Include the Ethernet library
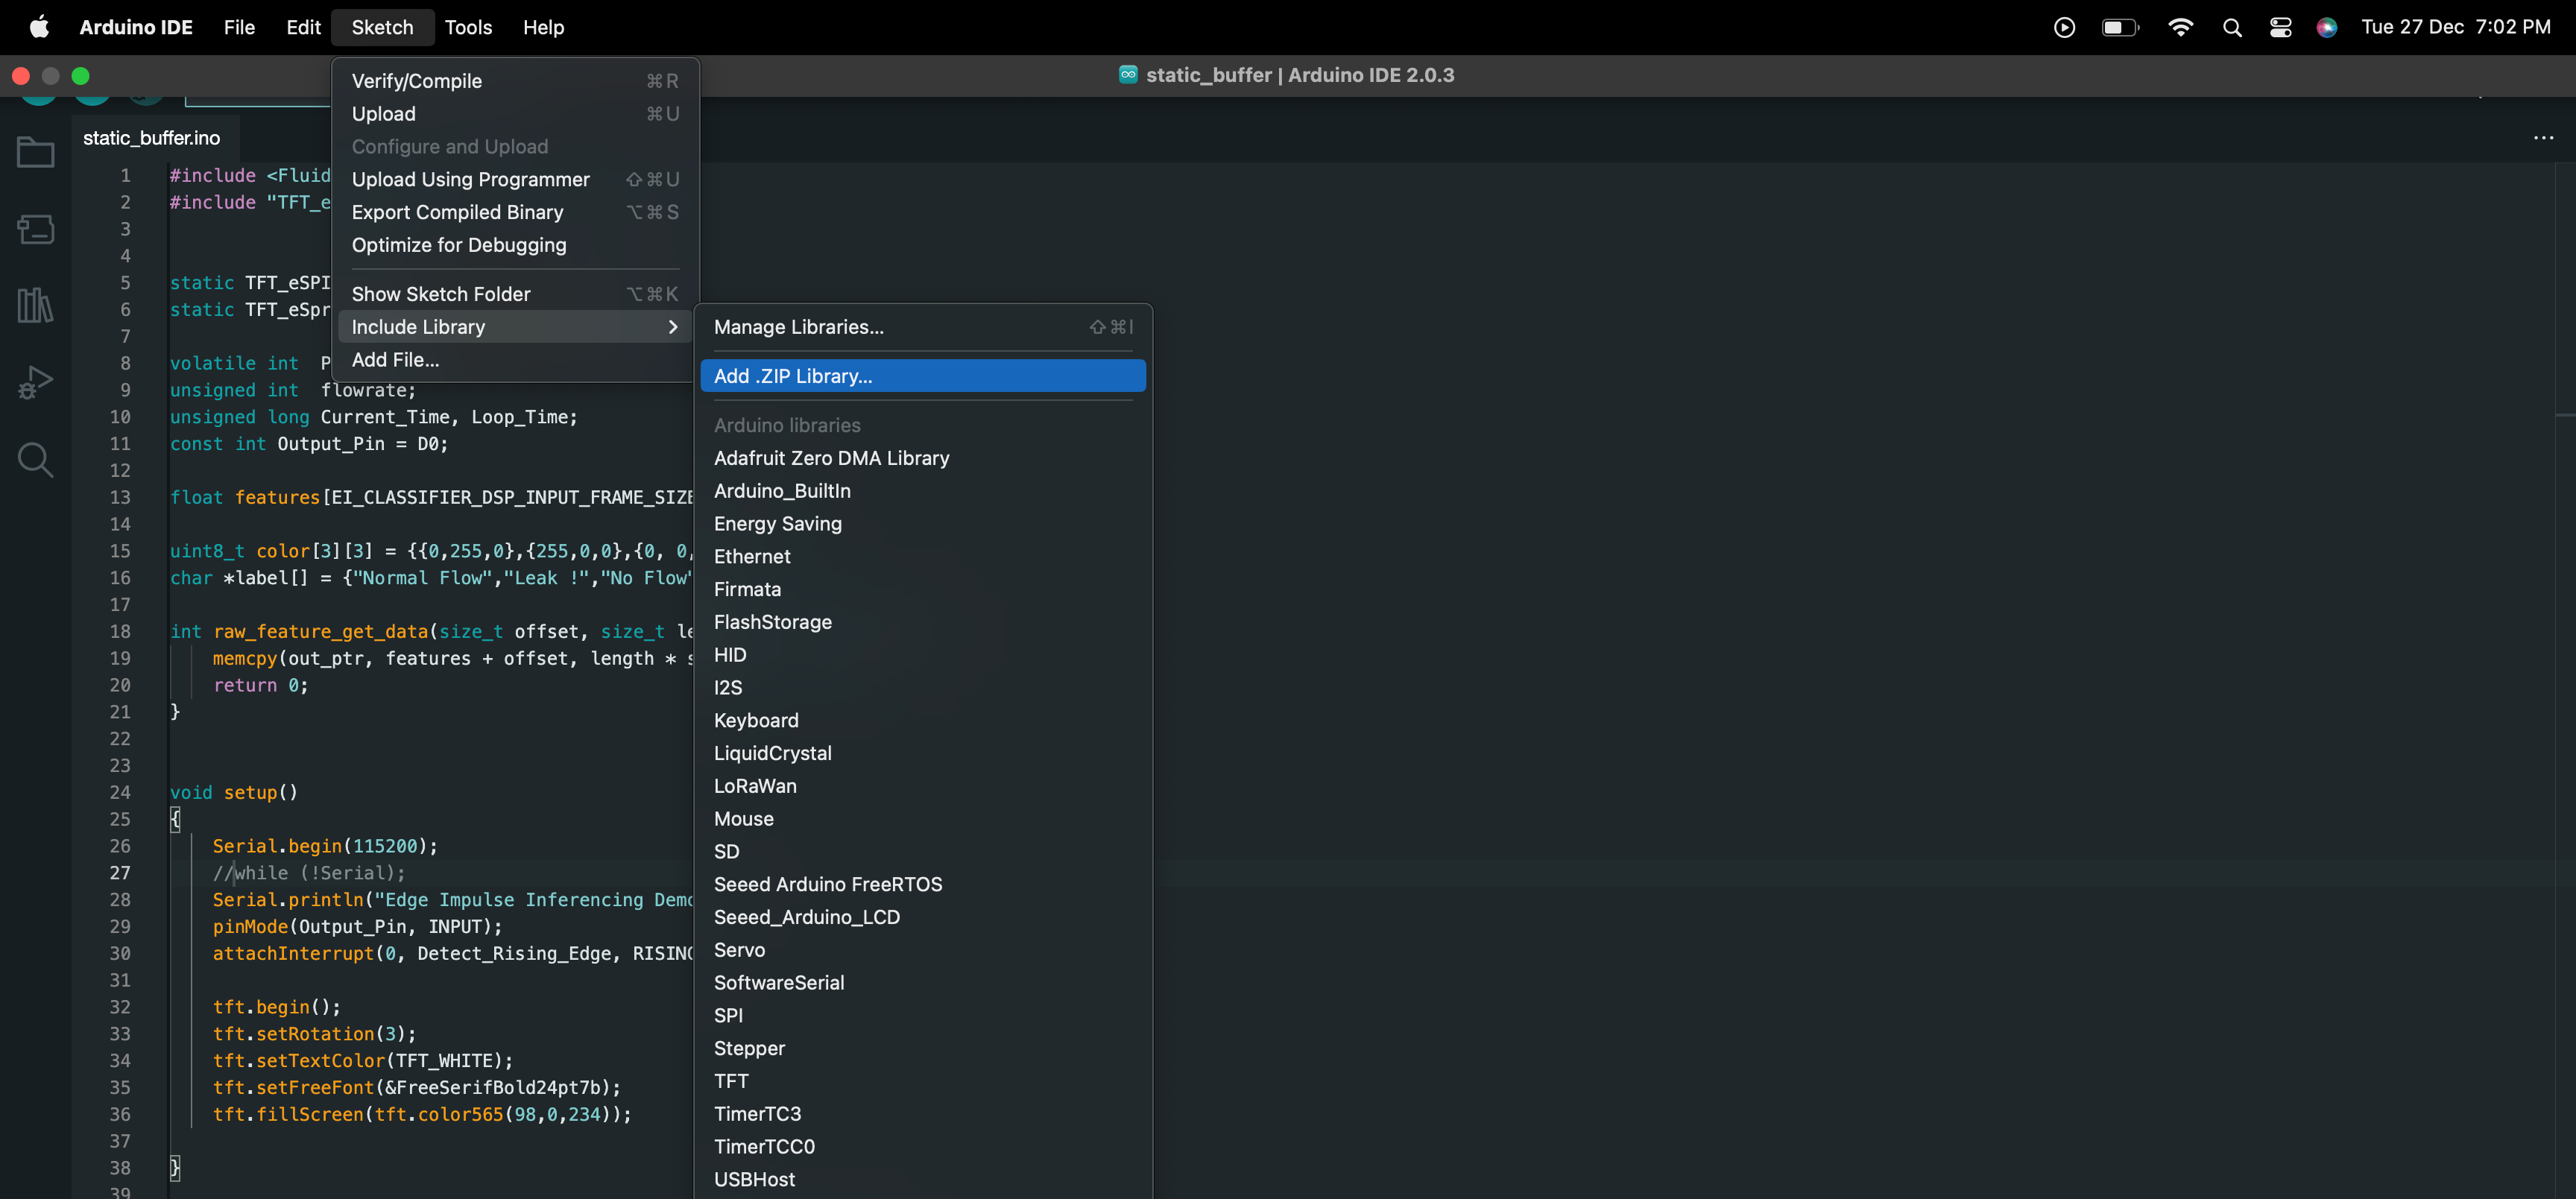 click(x=923, y=557)
